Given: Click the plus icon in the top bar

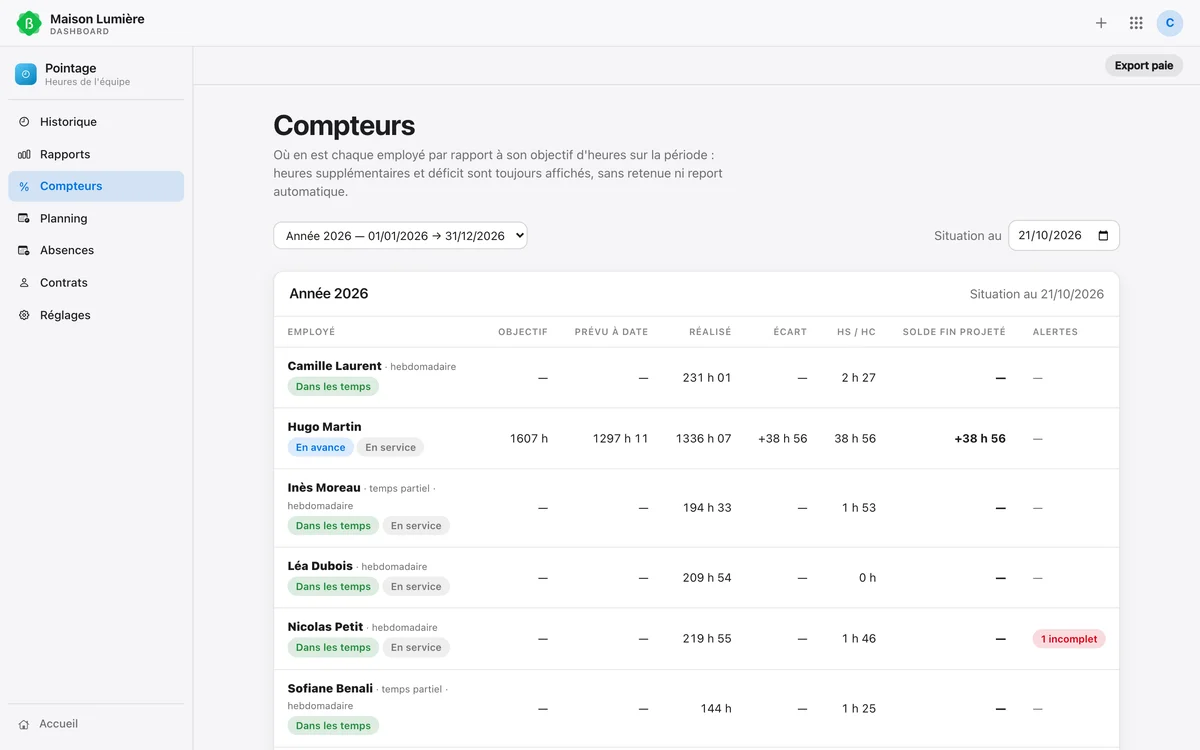Looking at the screenshot, I should (1101, 23).
